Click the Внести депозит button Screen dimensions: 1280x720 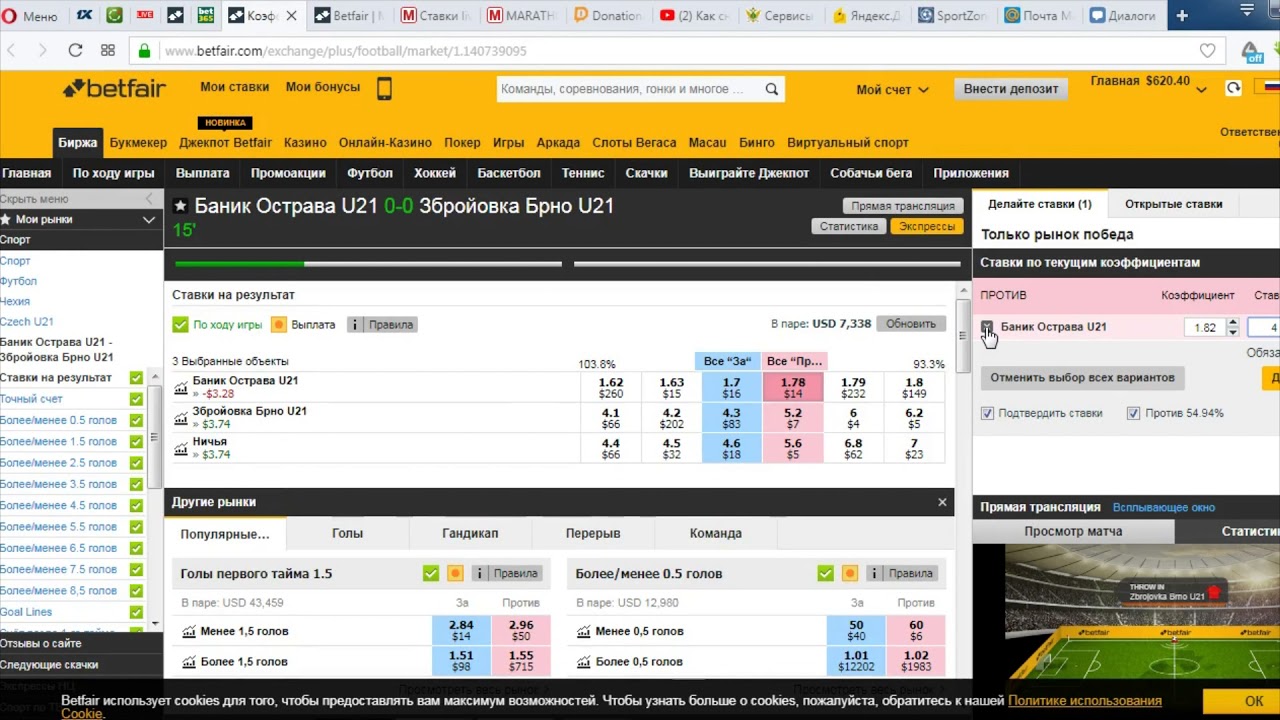(1010, 89)
